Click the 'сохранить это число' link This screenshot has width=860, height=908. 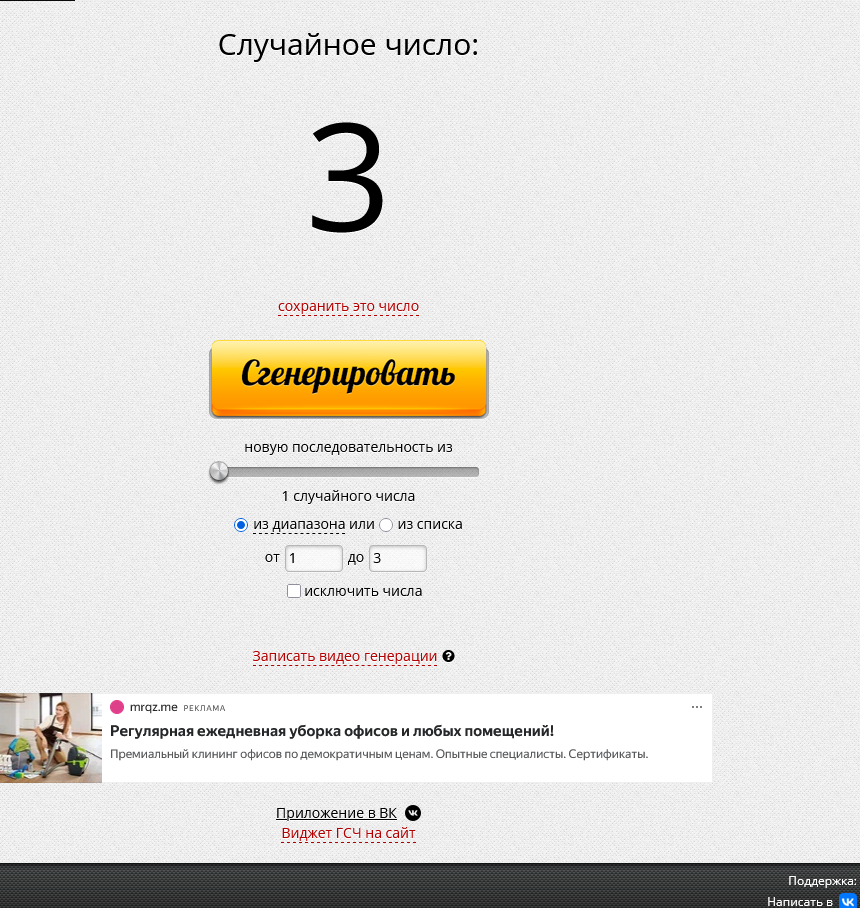(348, 306)
